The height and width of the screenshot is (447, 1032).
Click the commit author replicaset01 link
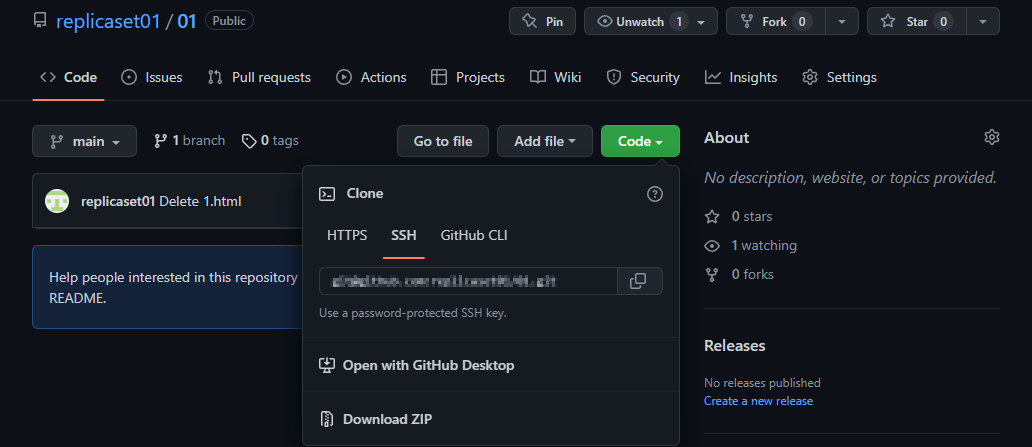click(x=118, y=201)
